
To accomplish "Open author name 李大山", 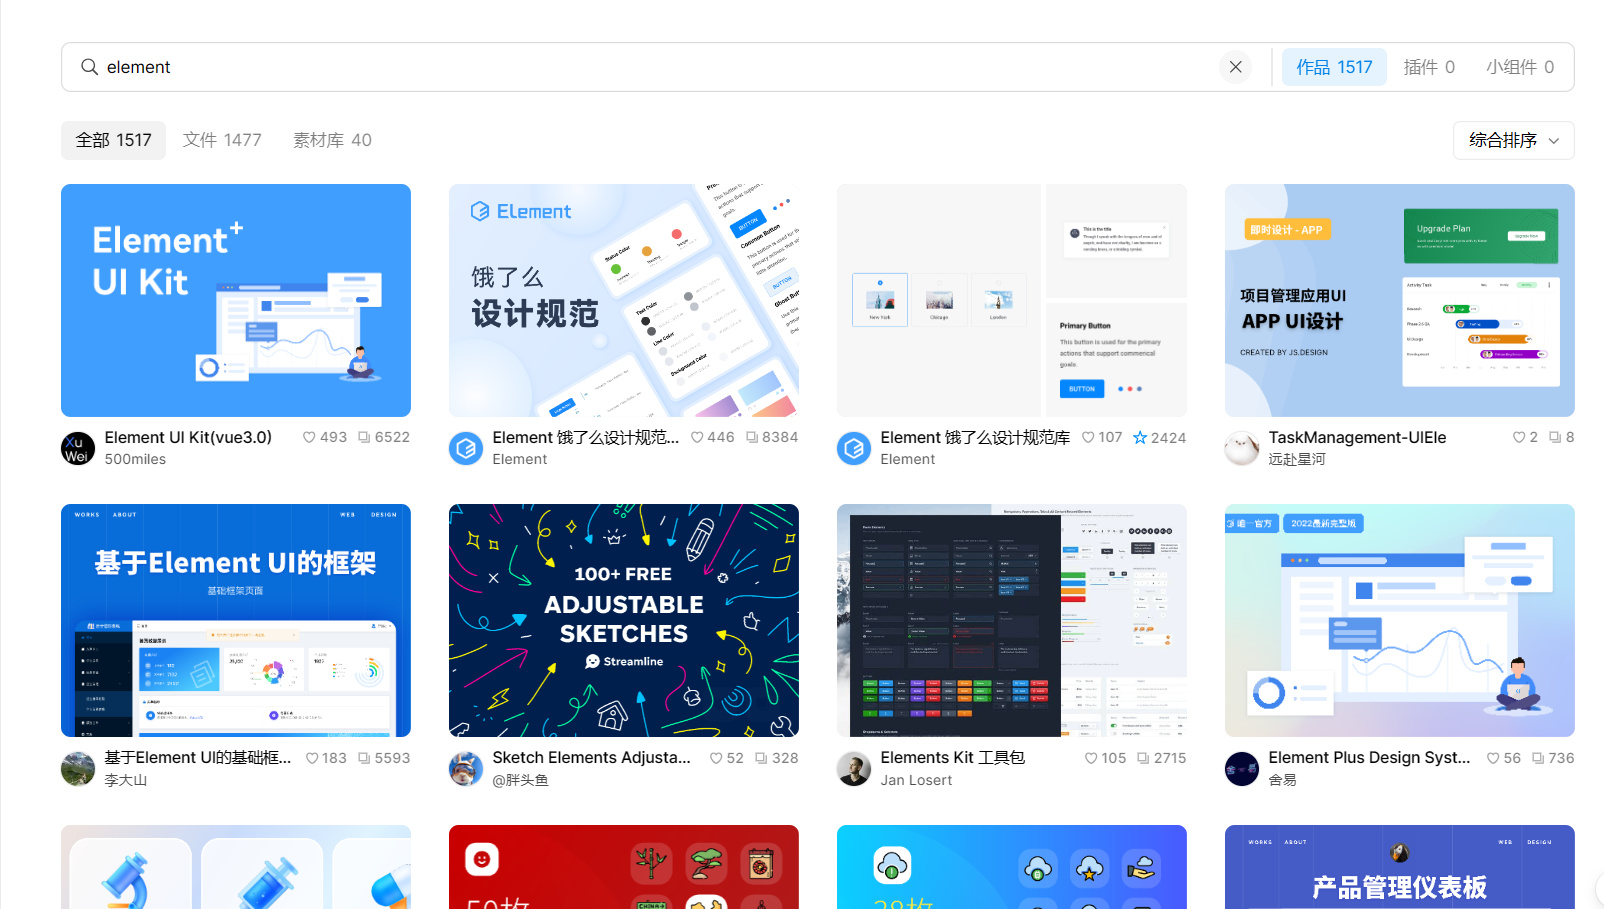I will point(126,780).
